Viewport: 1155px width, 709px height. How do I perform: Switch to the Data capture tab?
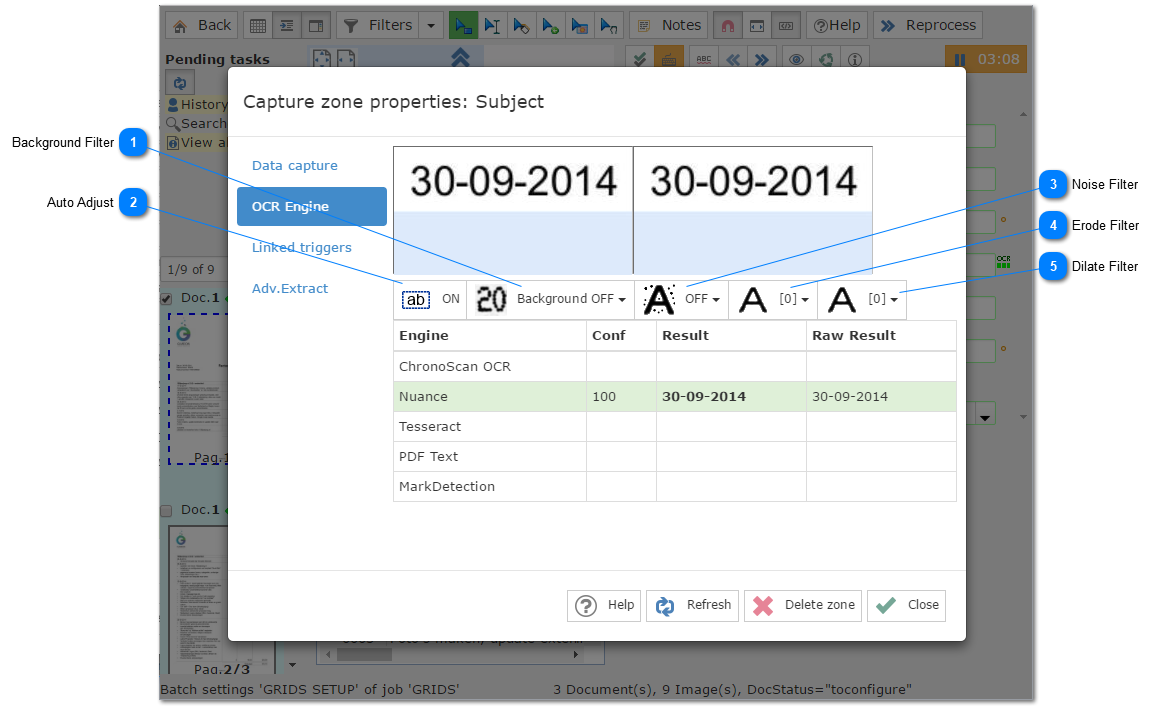point(295,166)
